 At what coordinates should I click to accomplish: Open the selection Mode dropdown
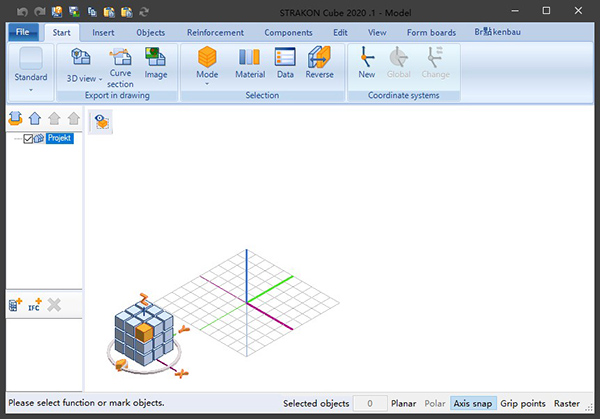(x=207, y=67)
